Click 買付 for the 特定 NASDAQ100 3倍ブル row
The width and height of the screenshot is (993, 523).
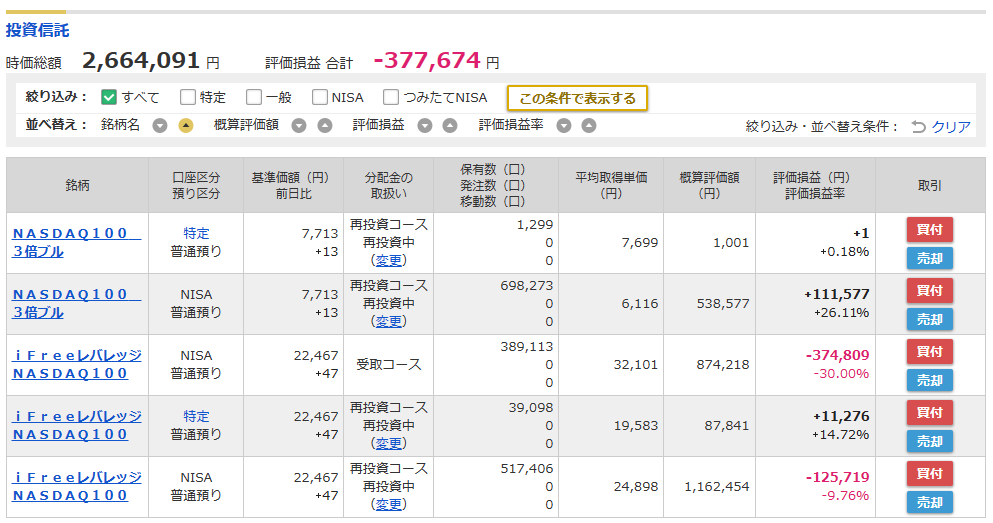pos(929,229)
